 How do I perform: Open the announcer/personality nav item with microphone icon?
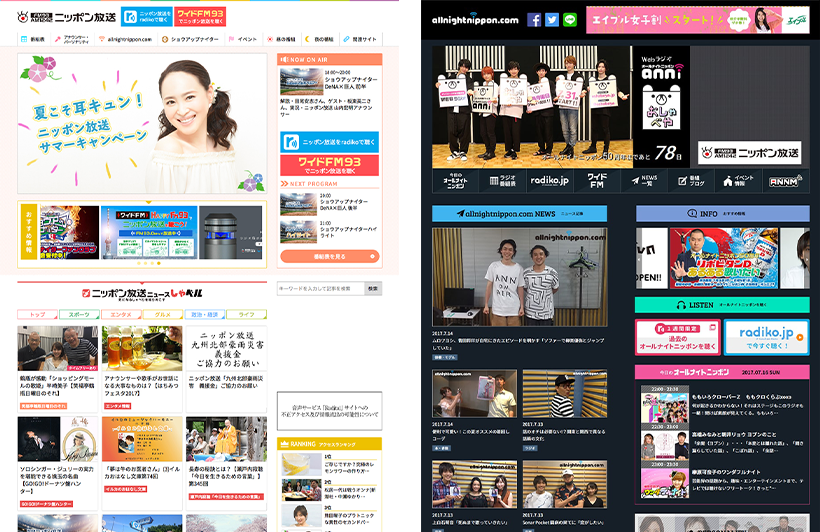click(73, 39)
